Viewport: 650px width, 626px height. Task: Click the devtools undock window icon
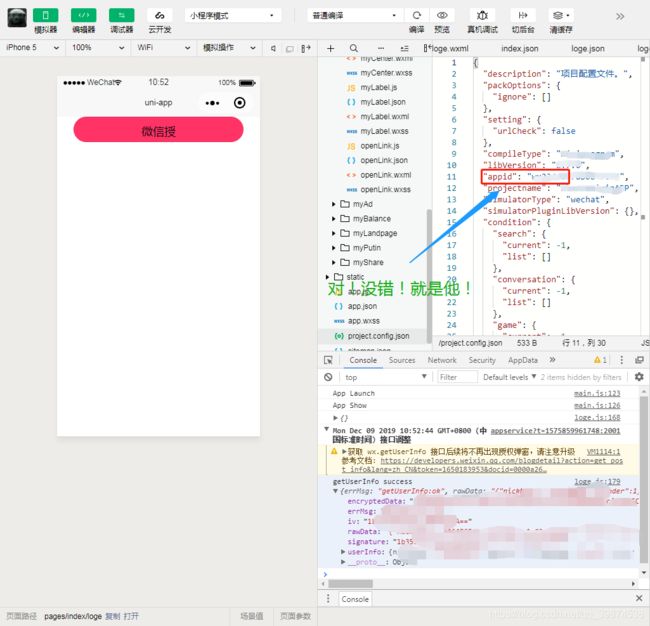point(639,360)
